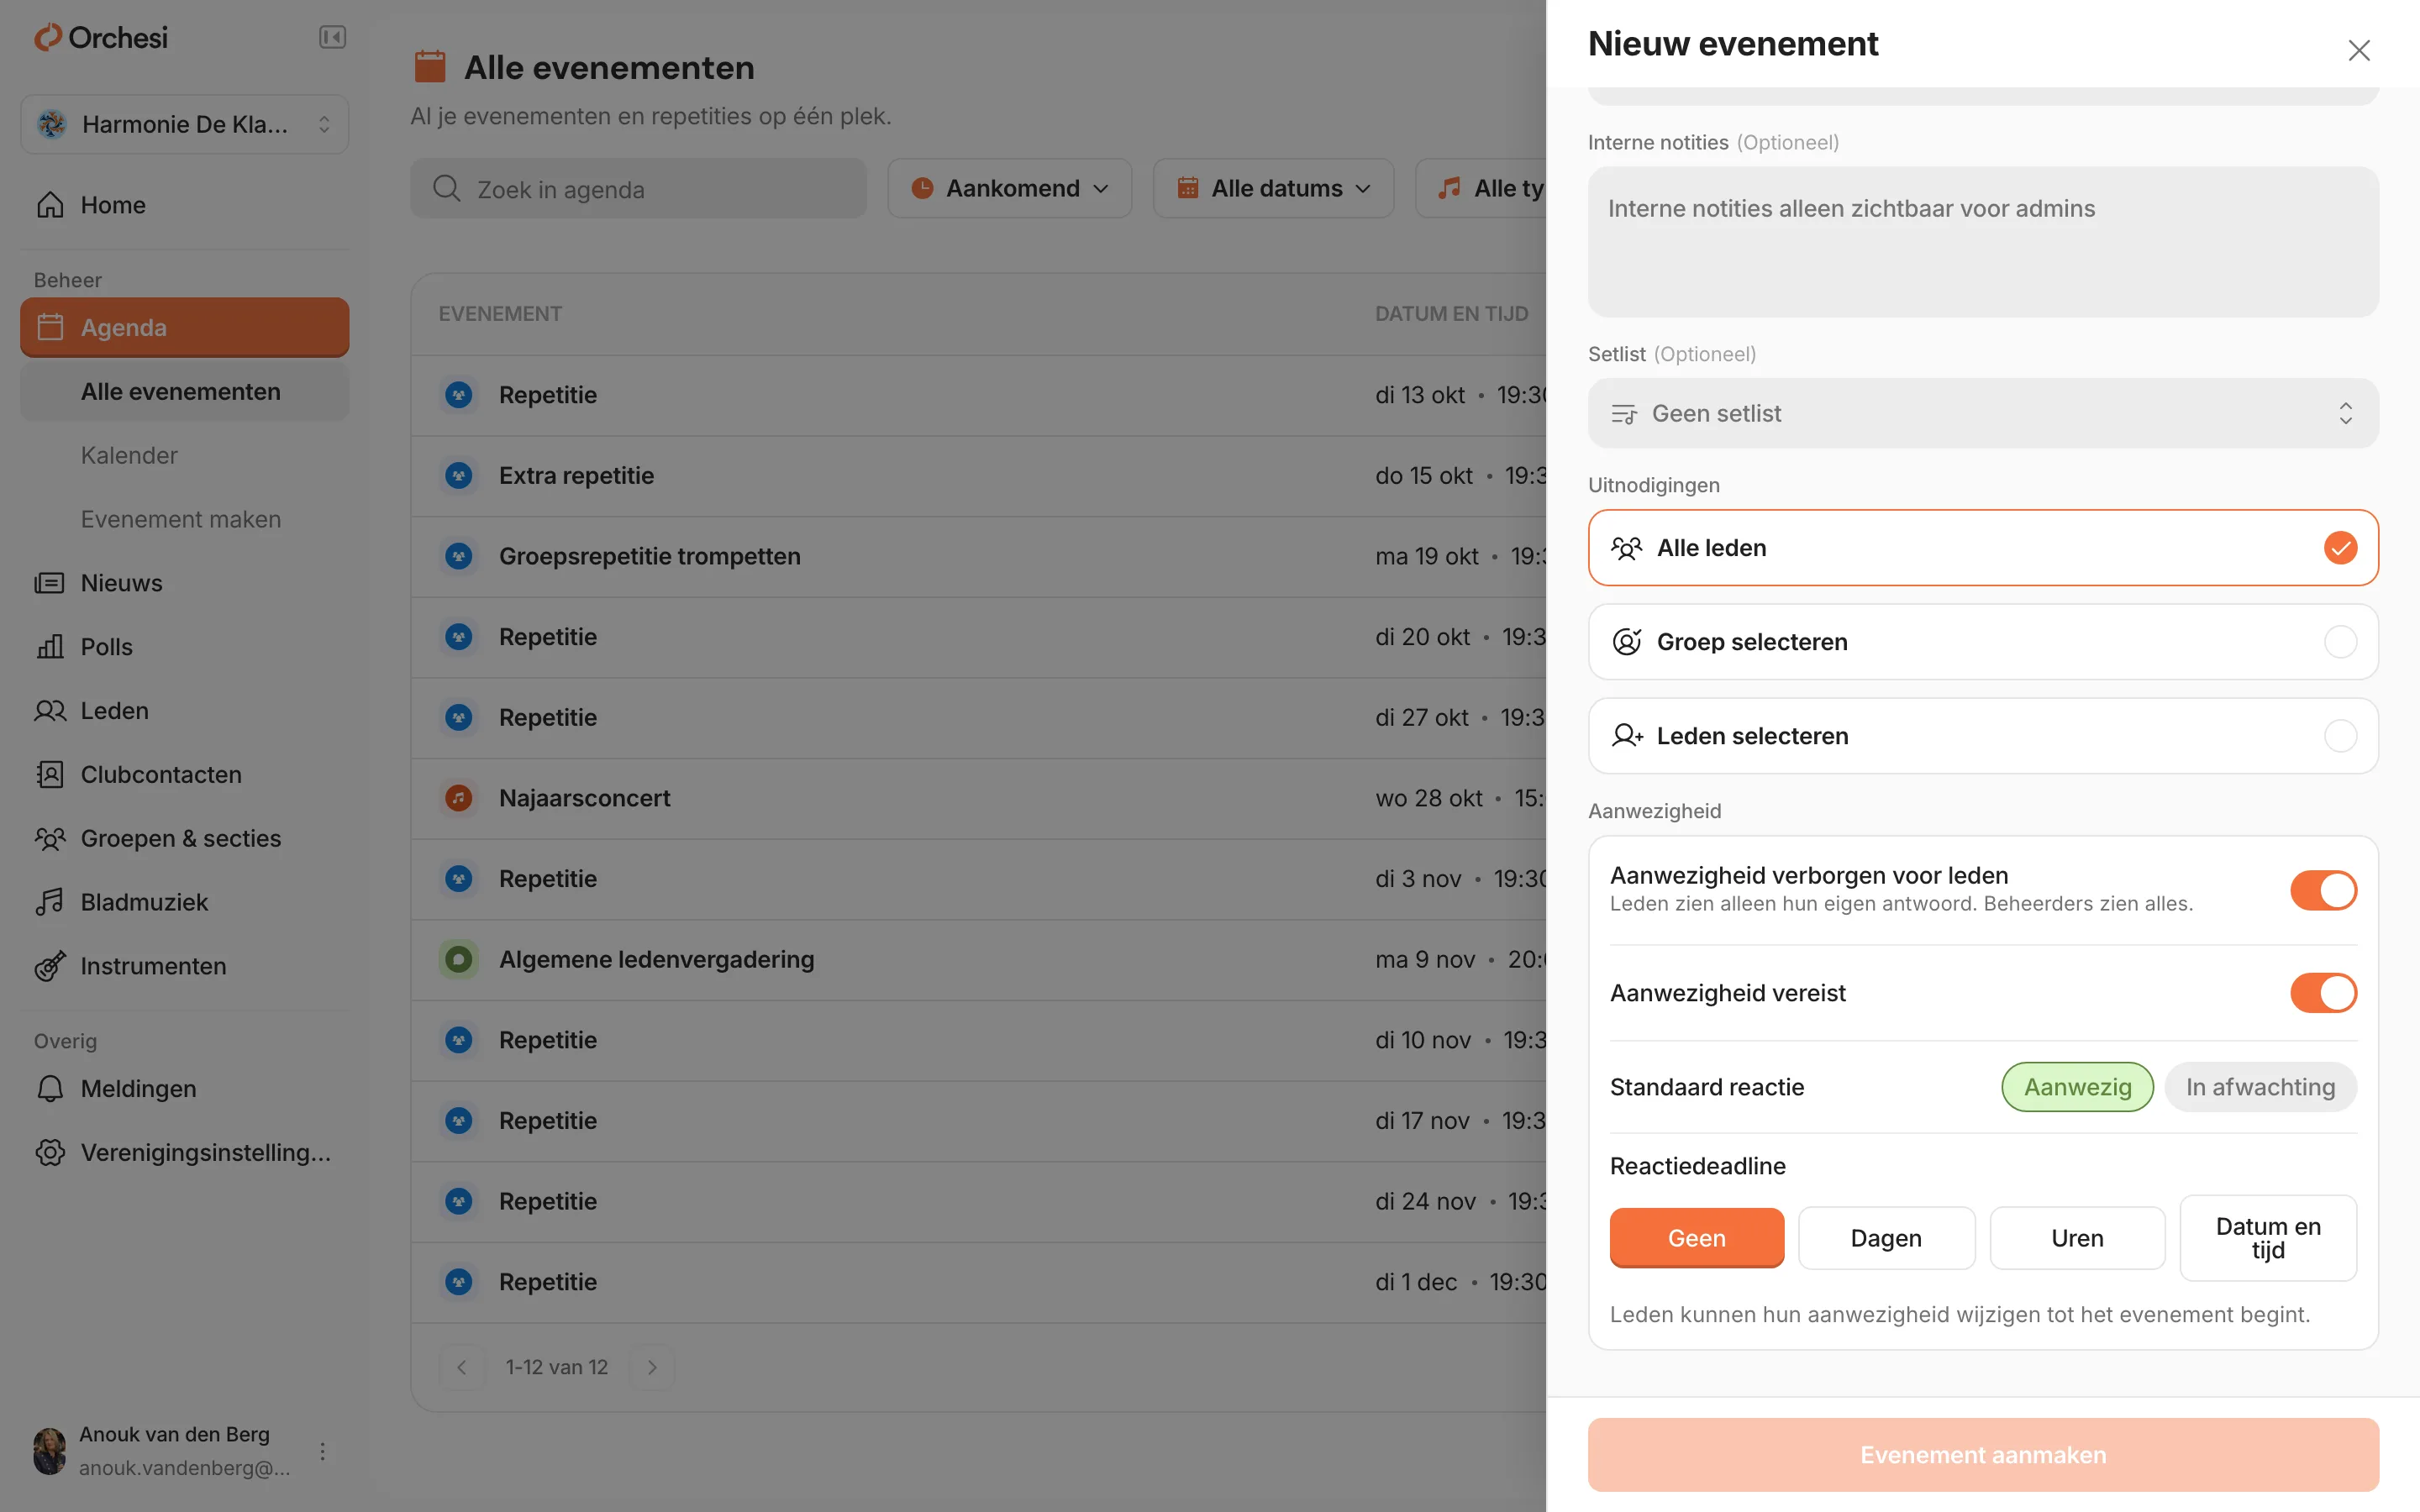
Task: Click the Najaarsconcert event icon
Action: [x=459, y=798]
